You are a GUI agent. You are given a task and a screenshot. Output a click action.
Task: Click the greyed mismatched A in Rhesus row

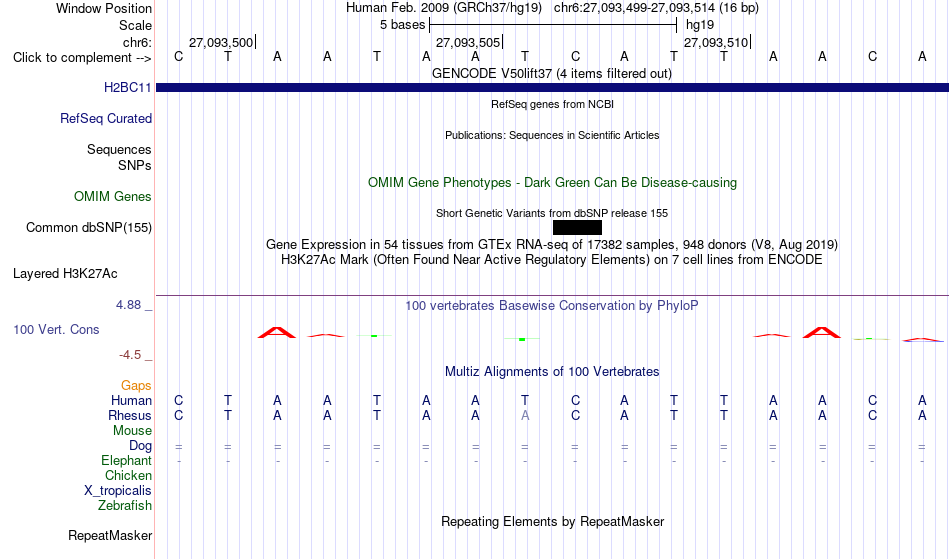[x=525, y=416]
